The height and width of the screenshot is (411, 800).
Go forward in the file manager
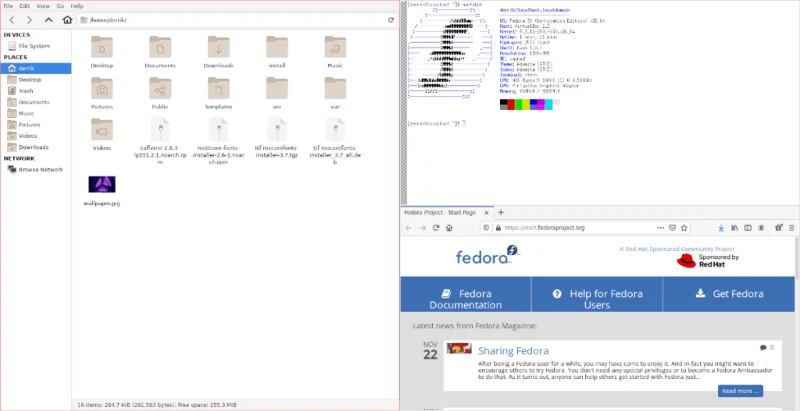[29, 20]
